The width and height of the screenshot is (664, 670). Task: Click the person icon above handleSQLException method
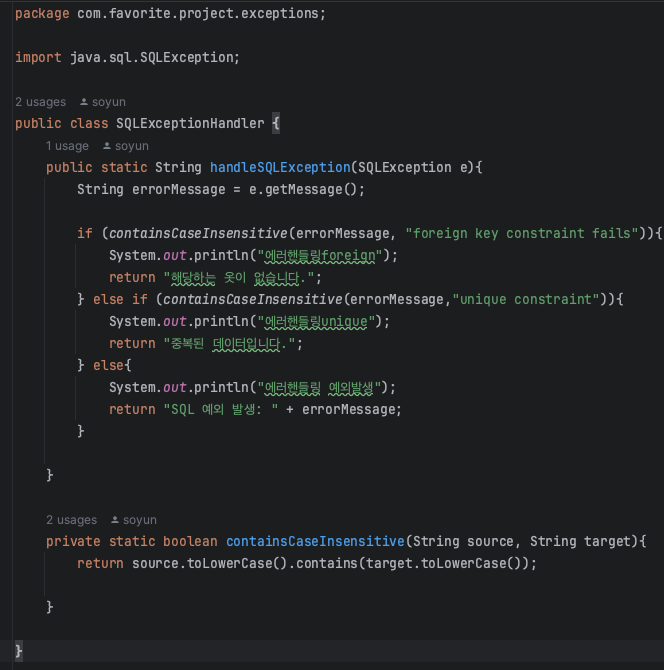[107, 146]
